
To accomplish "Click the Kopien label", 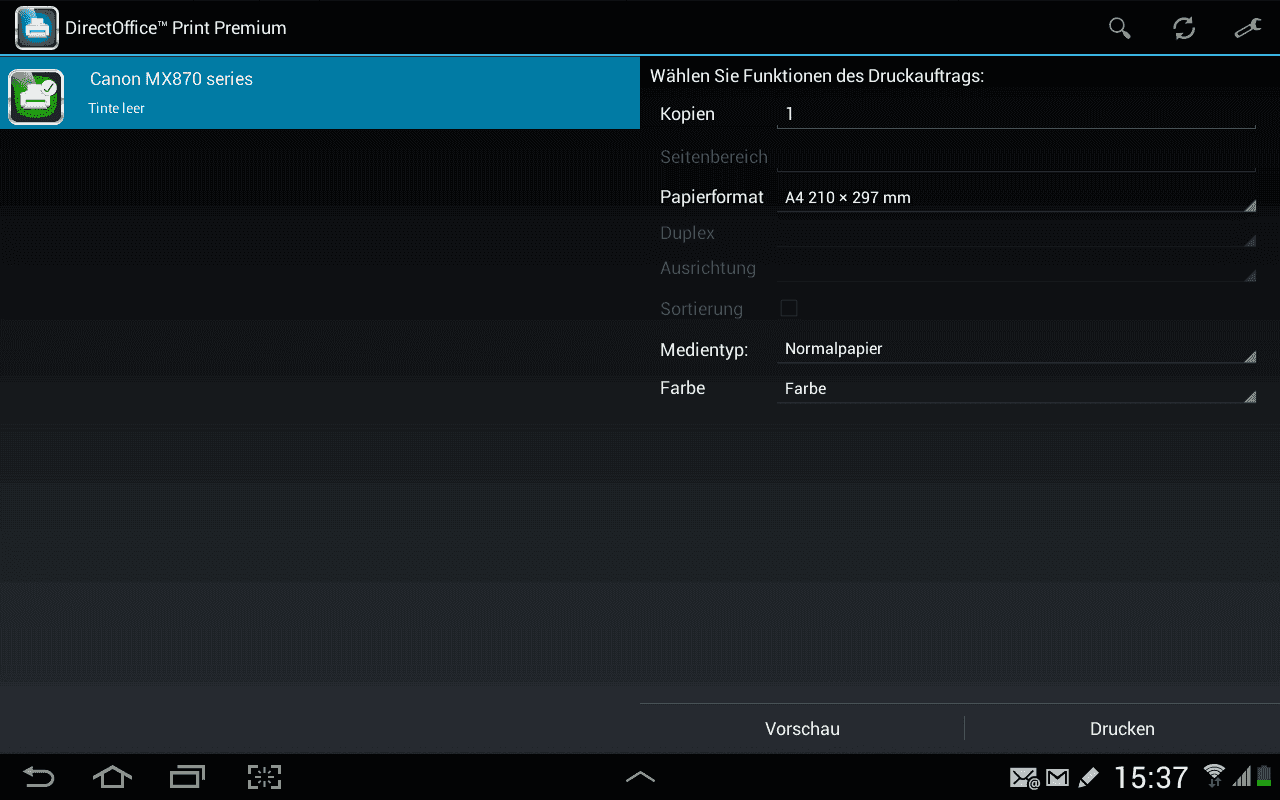I will [x=687, y=114].
